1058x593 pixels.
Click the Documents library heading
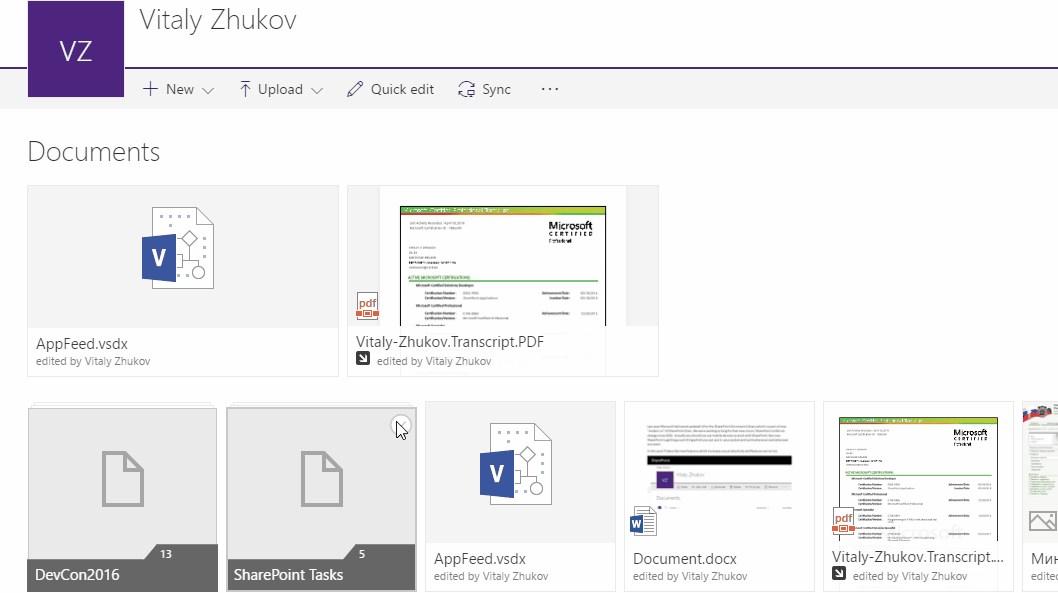coord(94,152)
